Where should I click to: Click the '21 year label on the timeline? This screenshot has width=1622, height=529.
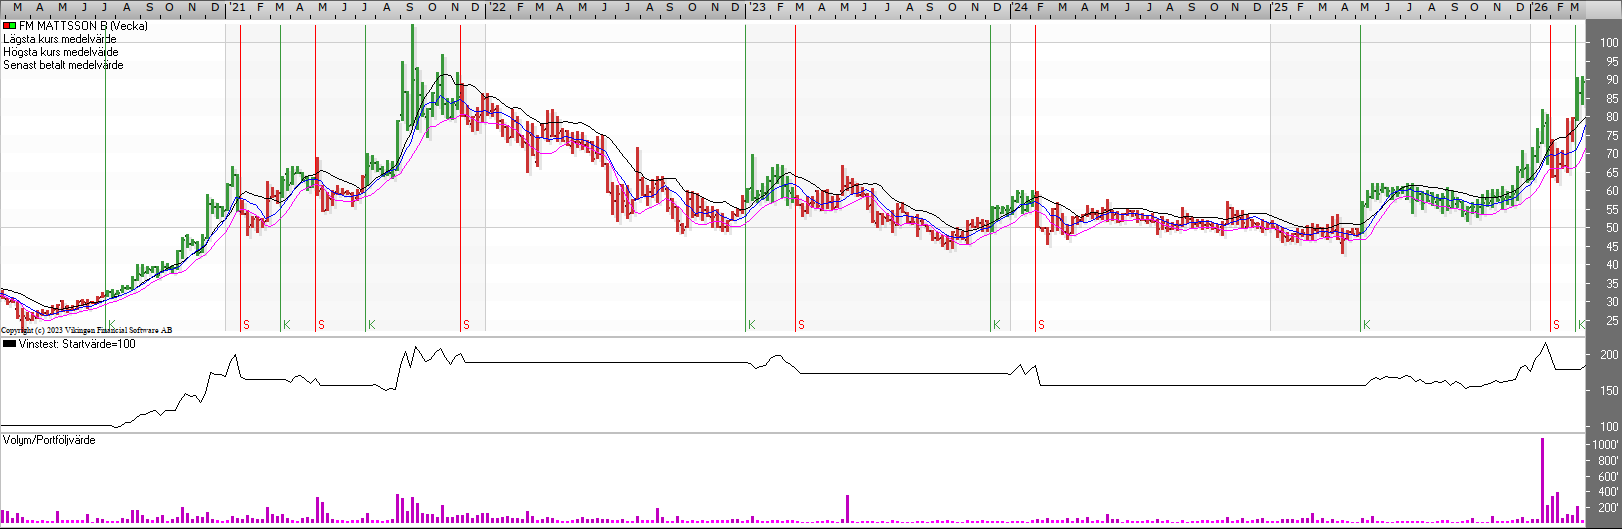237,7
